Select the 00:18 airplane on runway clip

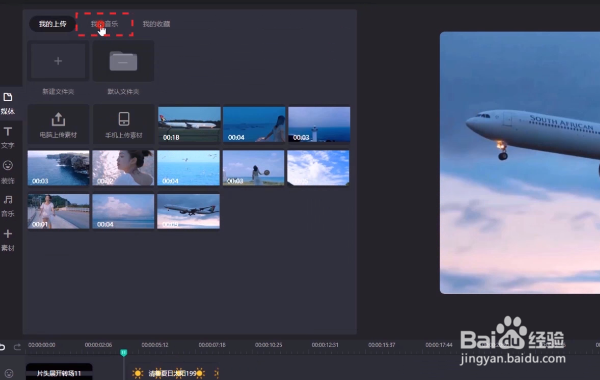189,124
